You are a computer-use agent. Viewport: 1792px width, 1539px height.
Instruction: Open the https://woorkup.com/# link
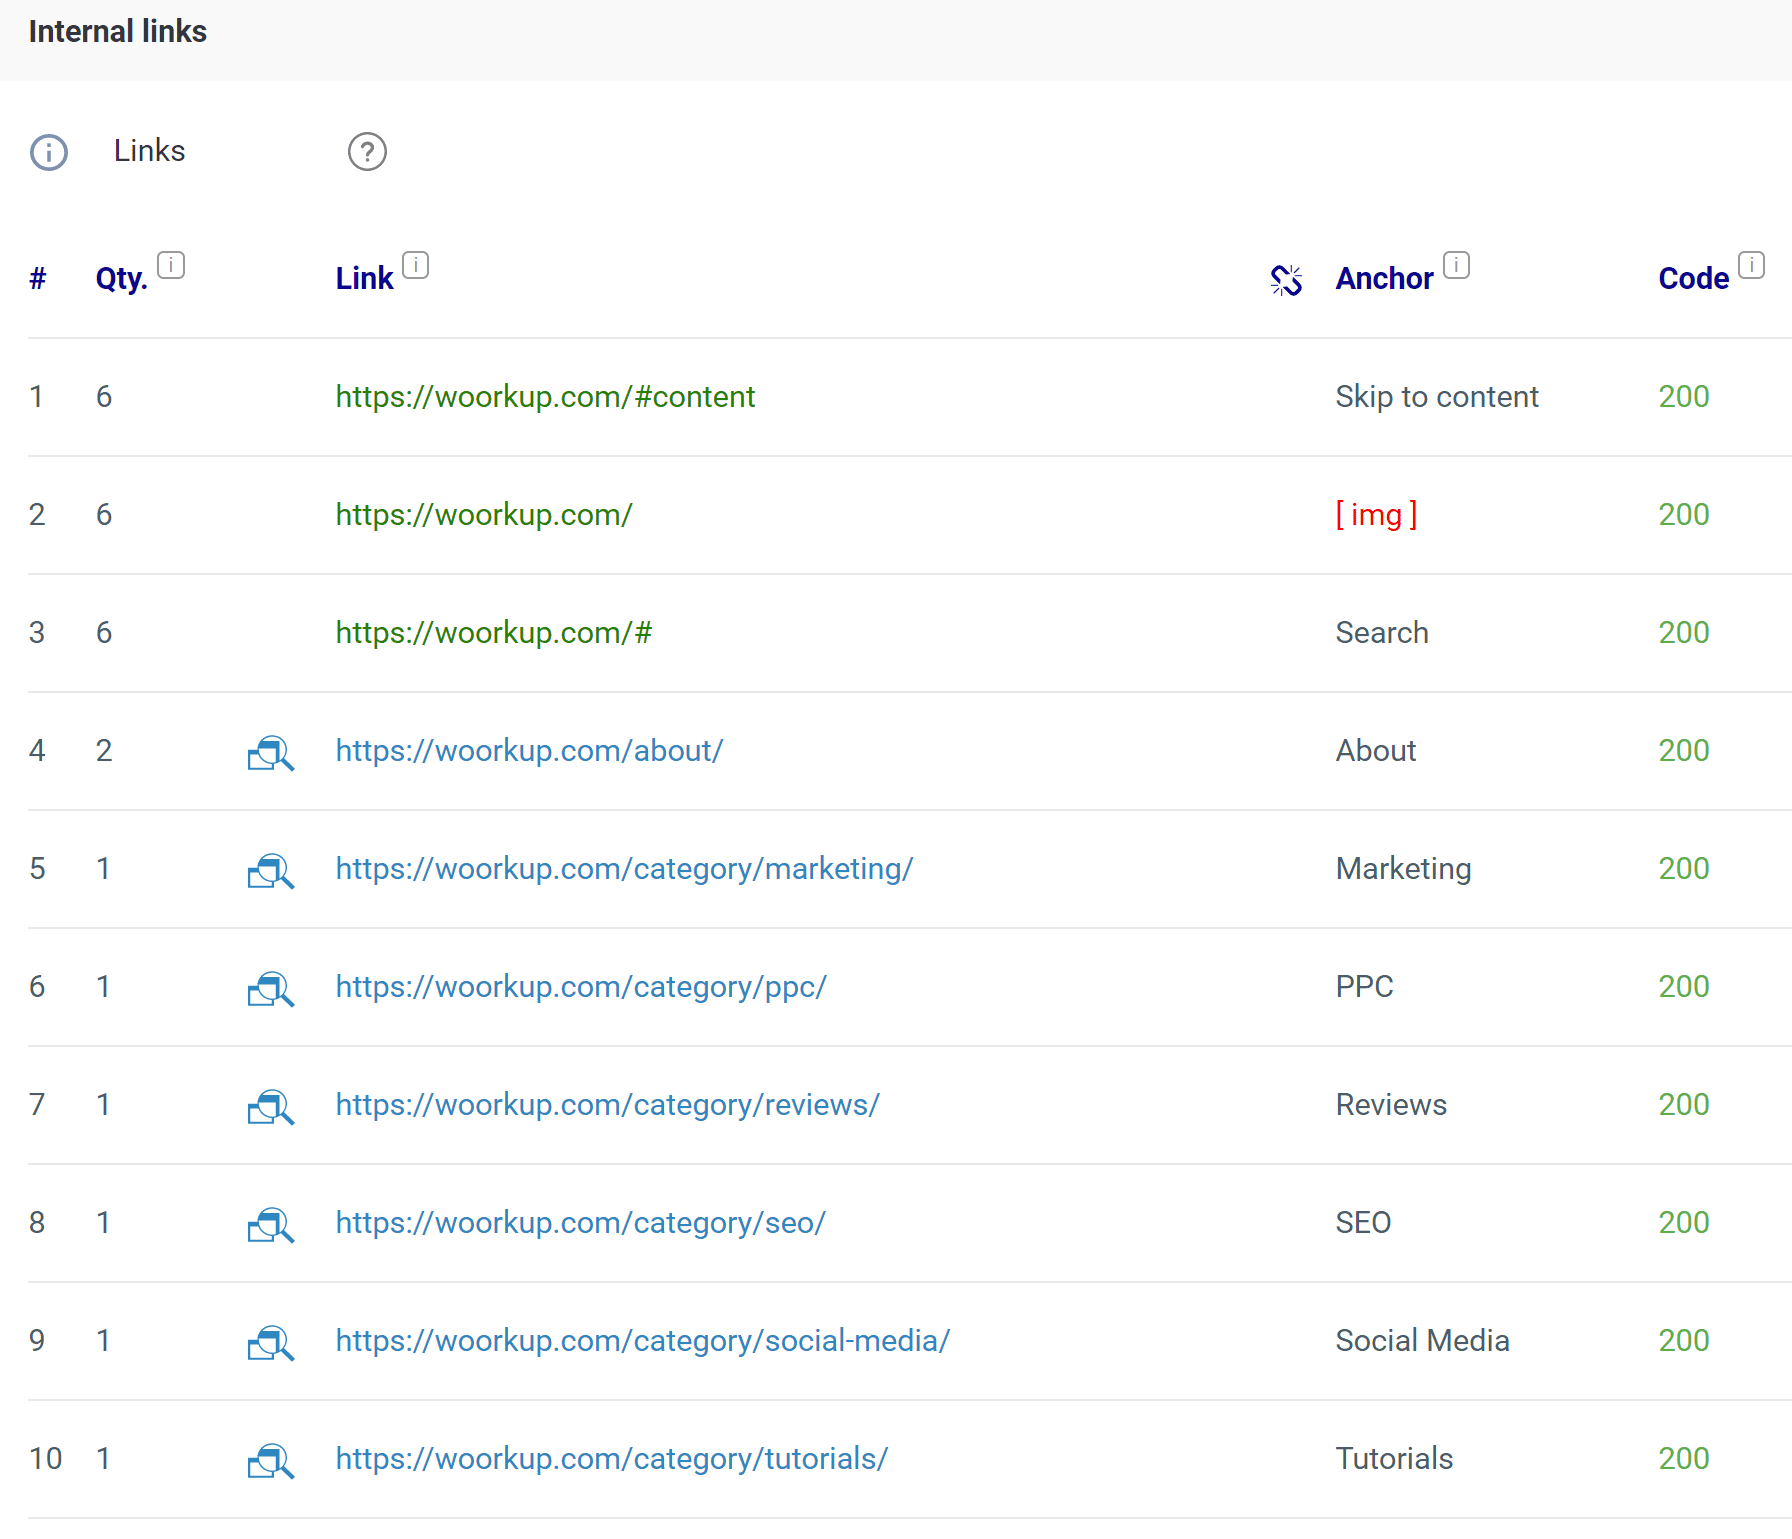(494, 633)
